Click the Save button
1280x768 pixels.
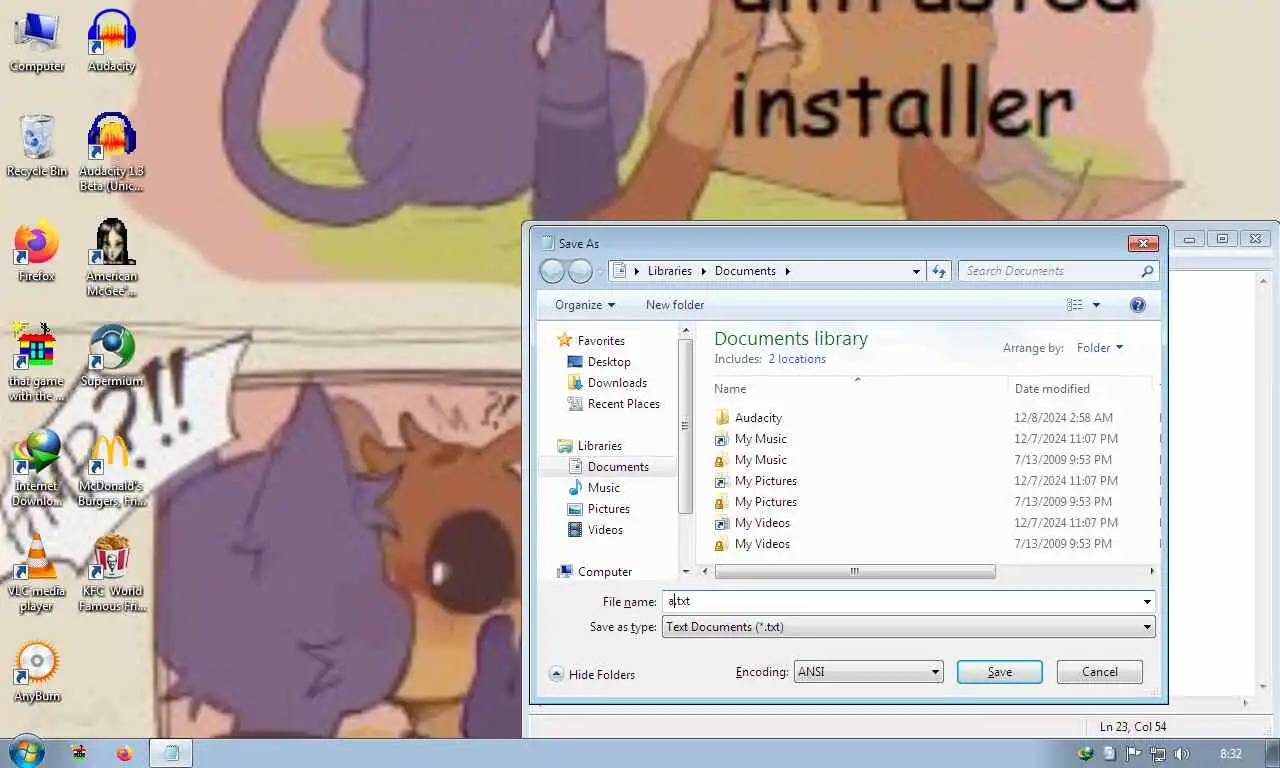coord(999,672)
